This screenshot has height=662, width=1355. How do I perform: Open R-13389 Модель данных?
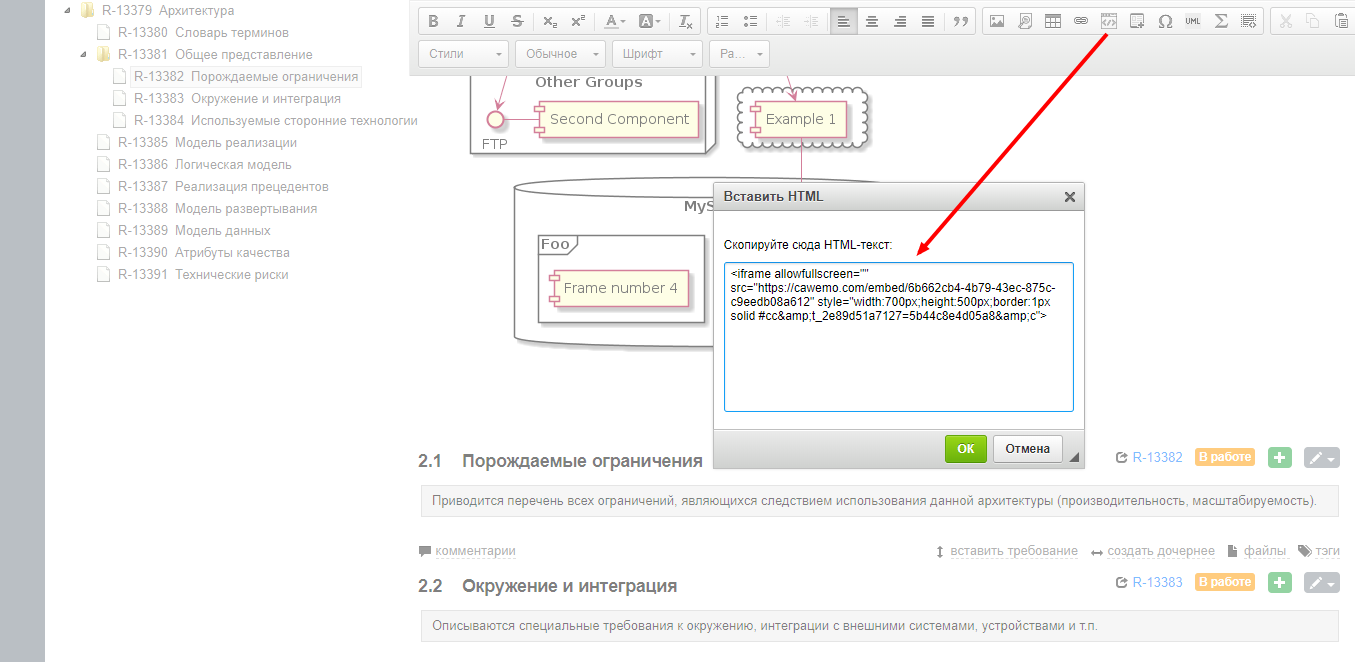[x=194, y=230]
